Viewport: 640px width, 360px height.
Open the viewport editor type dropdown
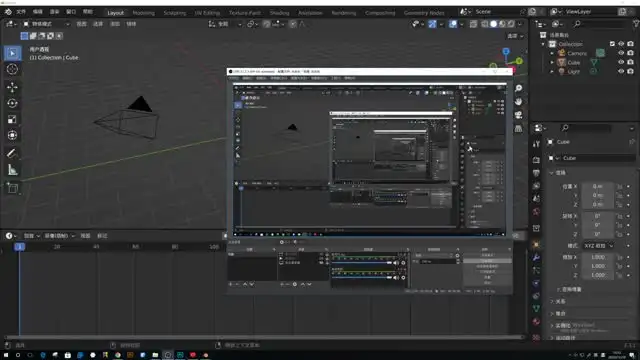[x=11, y=24]
